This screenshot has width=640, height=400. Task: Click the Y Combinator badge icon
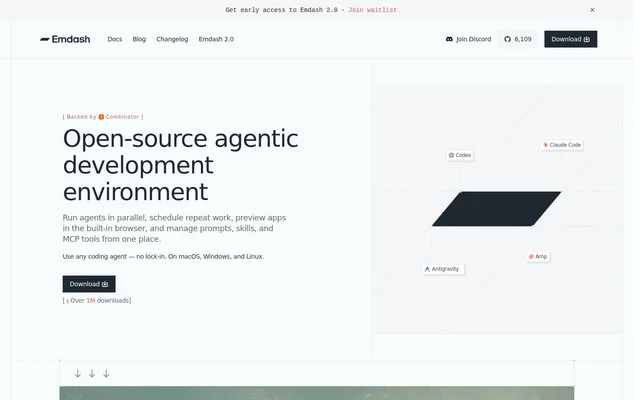click(101, 117)
